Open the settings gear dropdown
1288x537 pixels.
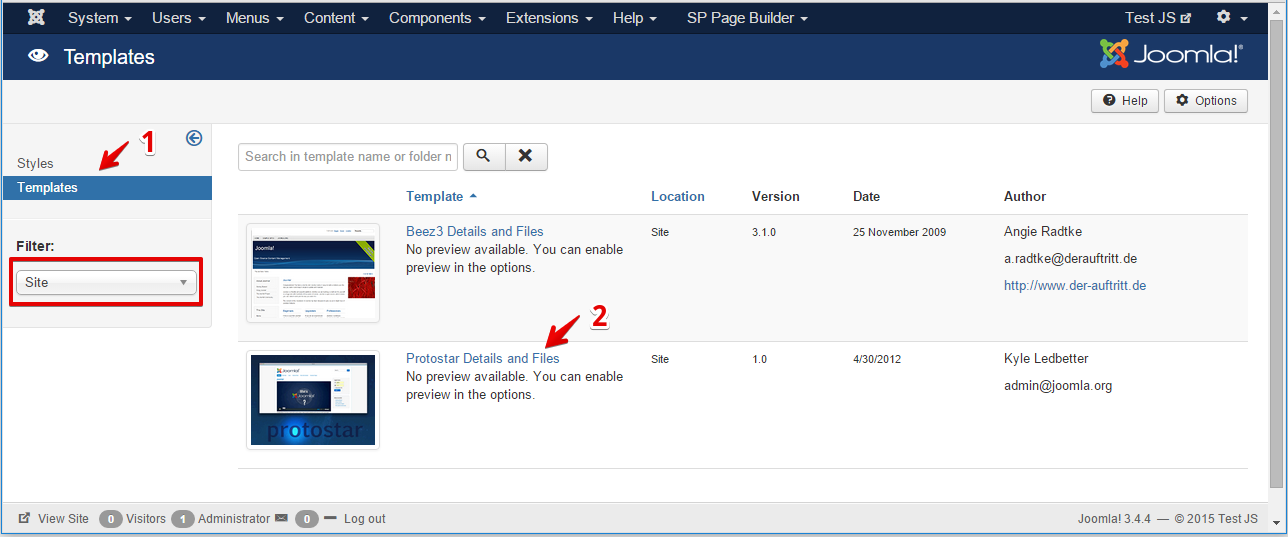point(1232,18)
